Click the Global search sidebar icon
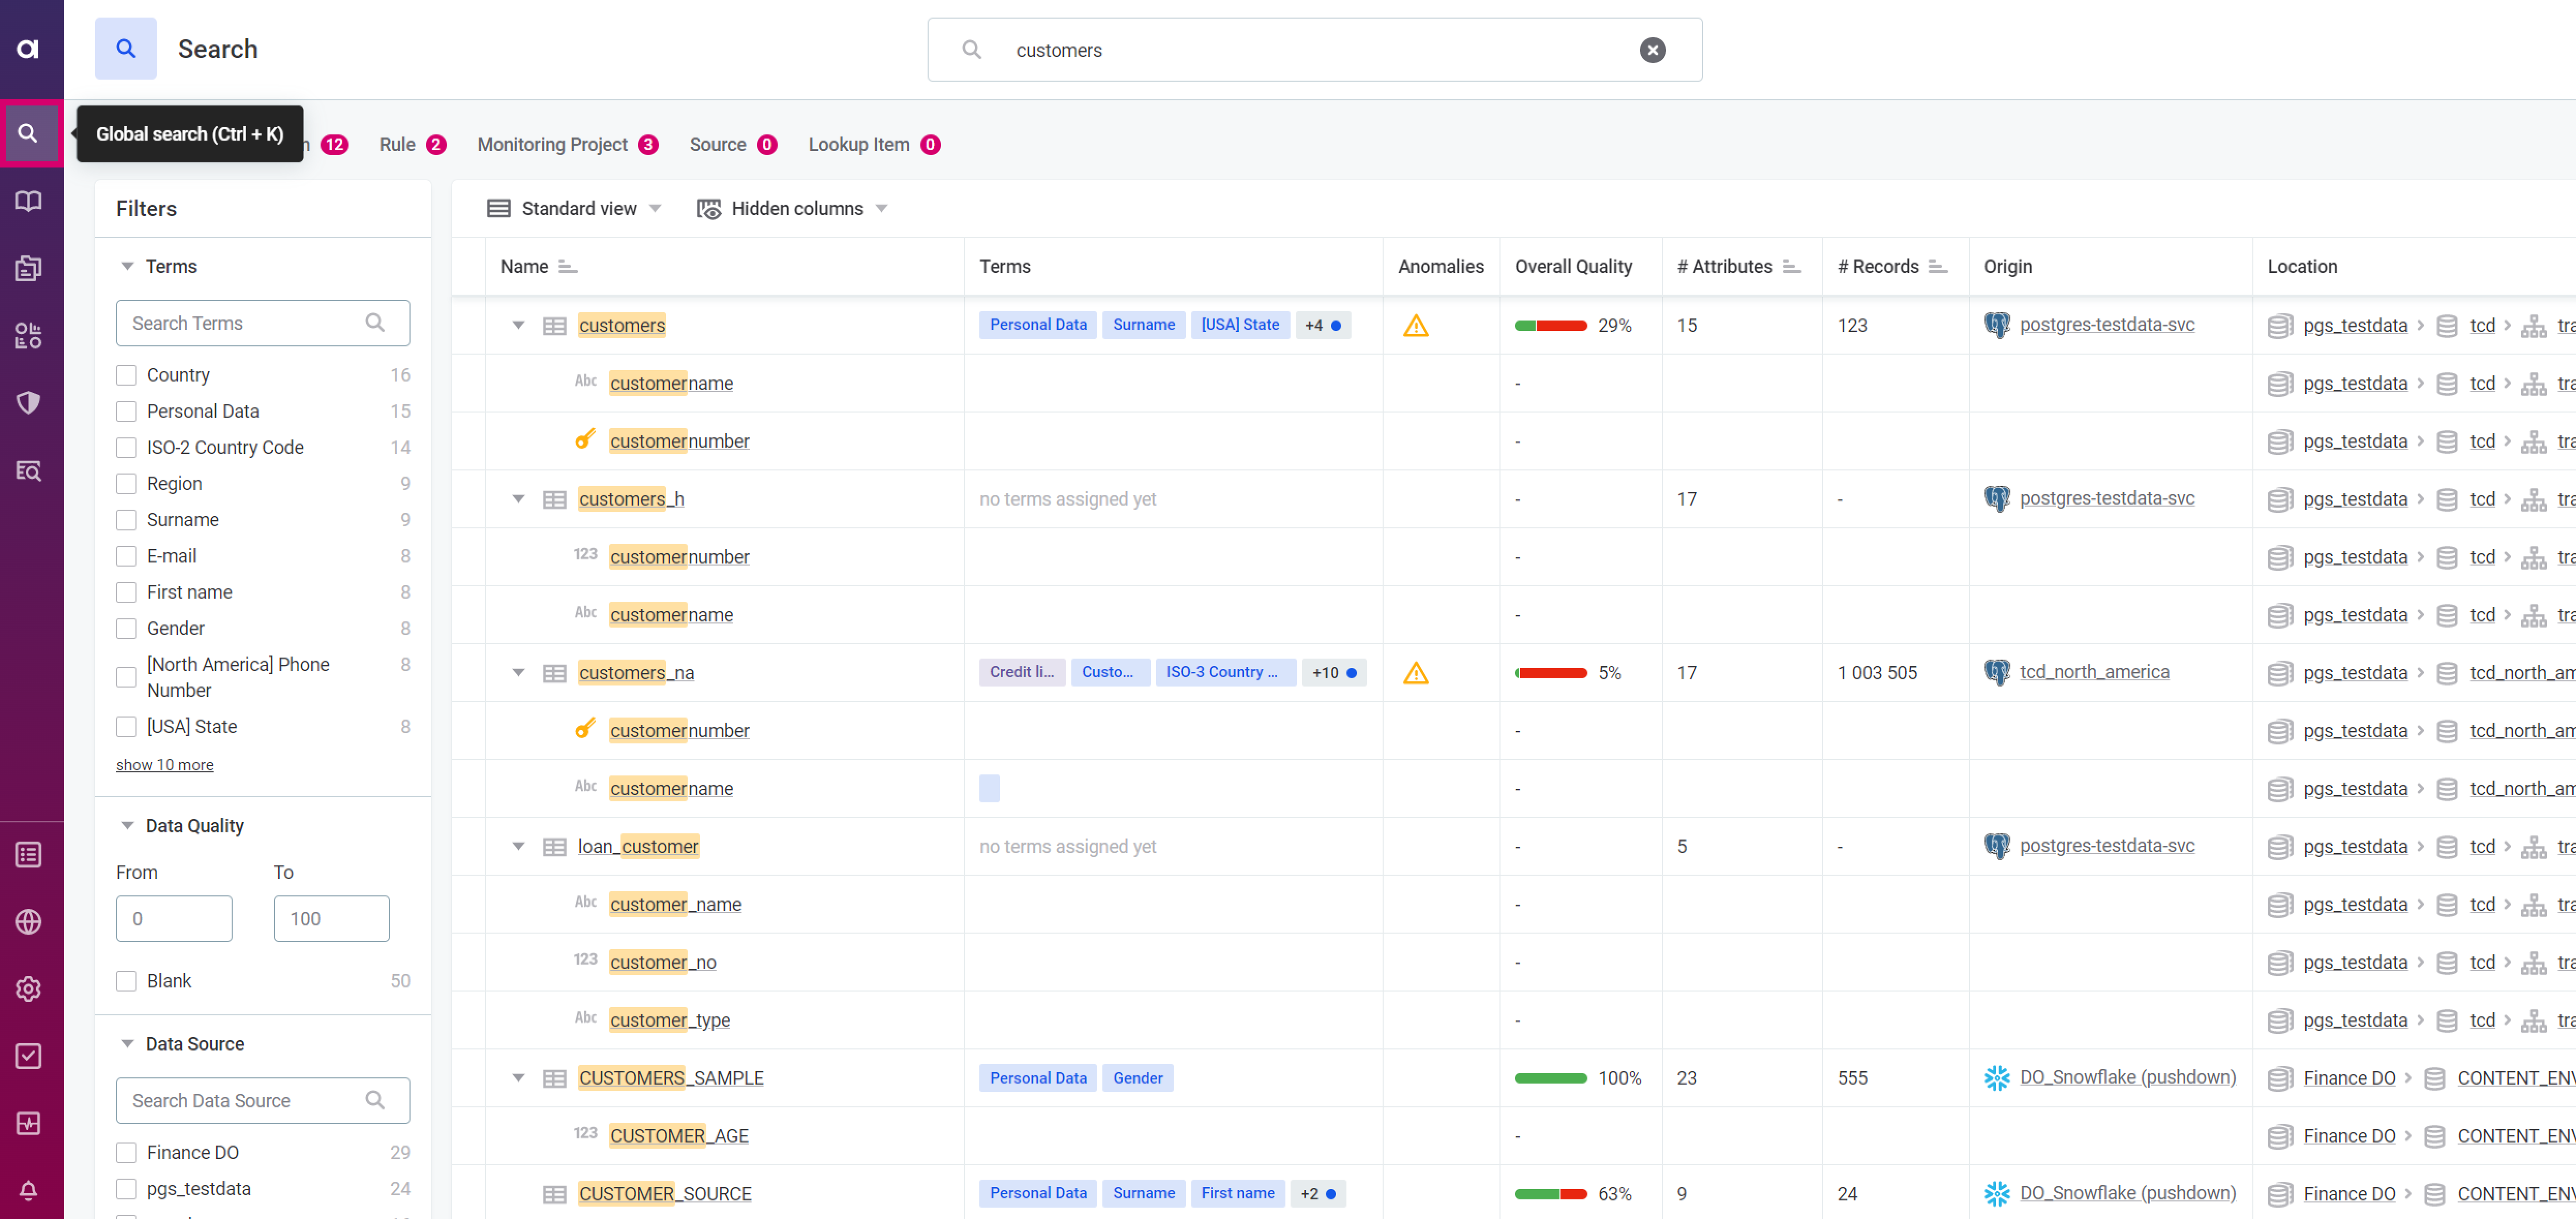 tap(29, 134)
